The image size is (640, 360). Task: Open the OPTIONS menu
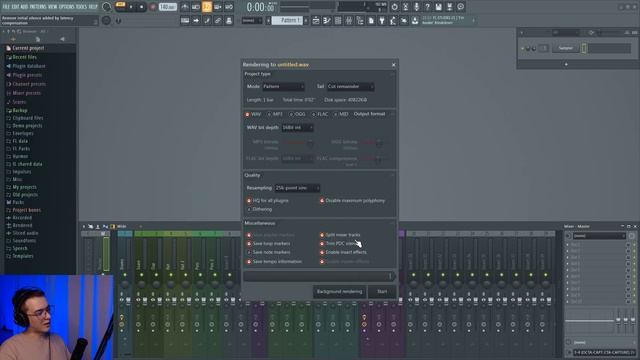67,7
